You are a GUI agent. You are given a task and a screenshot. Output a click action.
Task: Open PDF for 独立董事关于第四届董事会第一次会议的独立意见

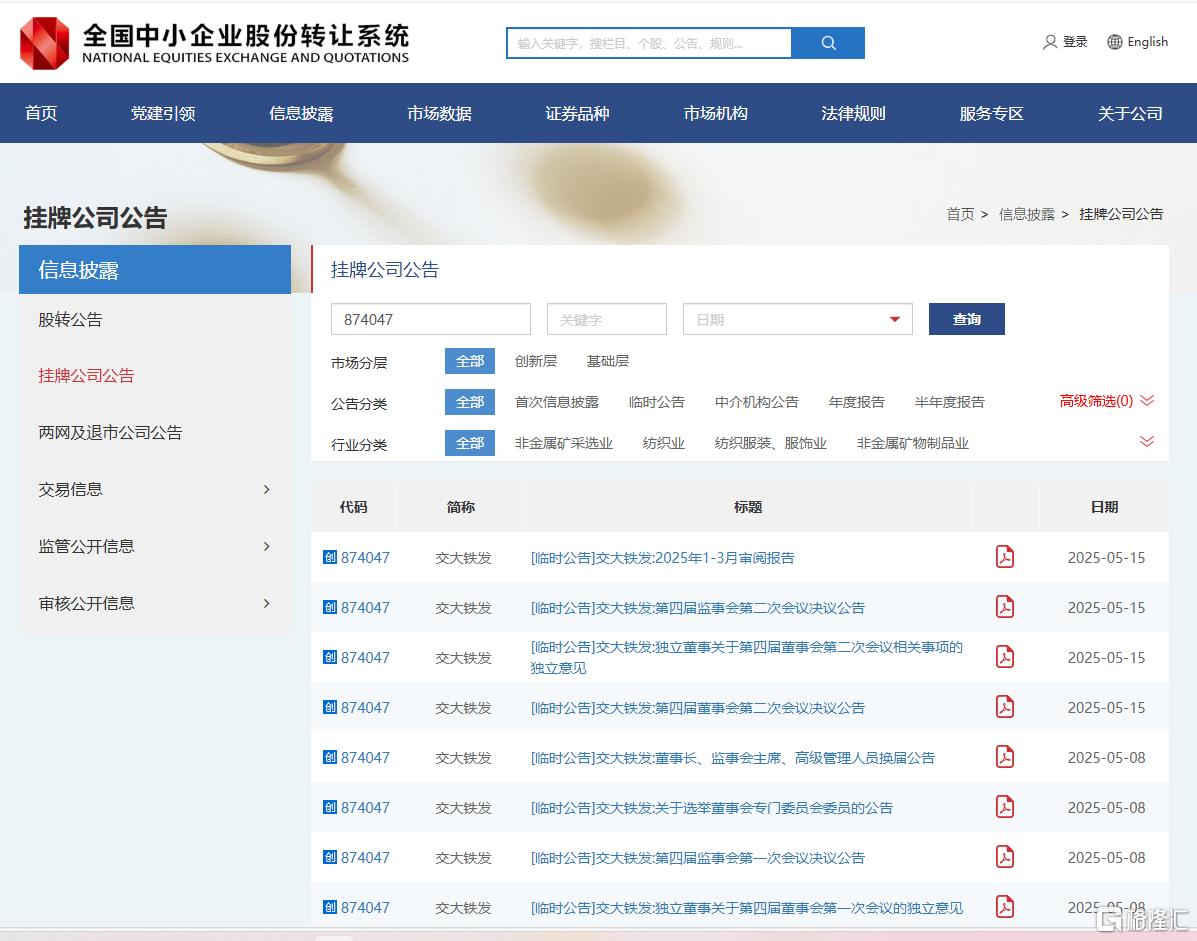1005,907
